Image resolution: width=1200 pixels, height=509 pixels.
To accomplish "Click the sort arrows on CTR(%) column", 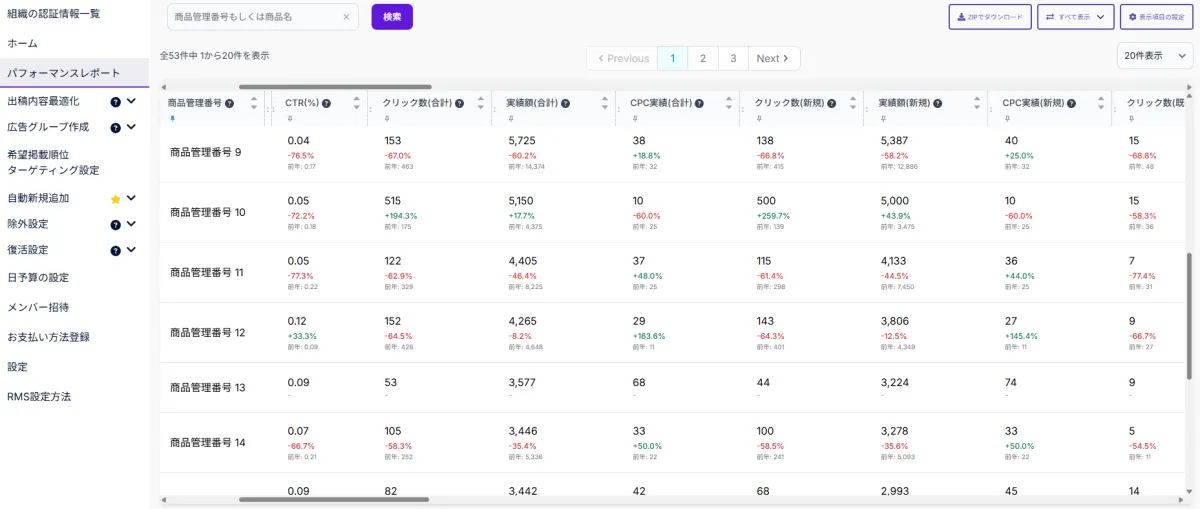I will pyautogui.click(x=357, y=103).
